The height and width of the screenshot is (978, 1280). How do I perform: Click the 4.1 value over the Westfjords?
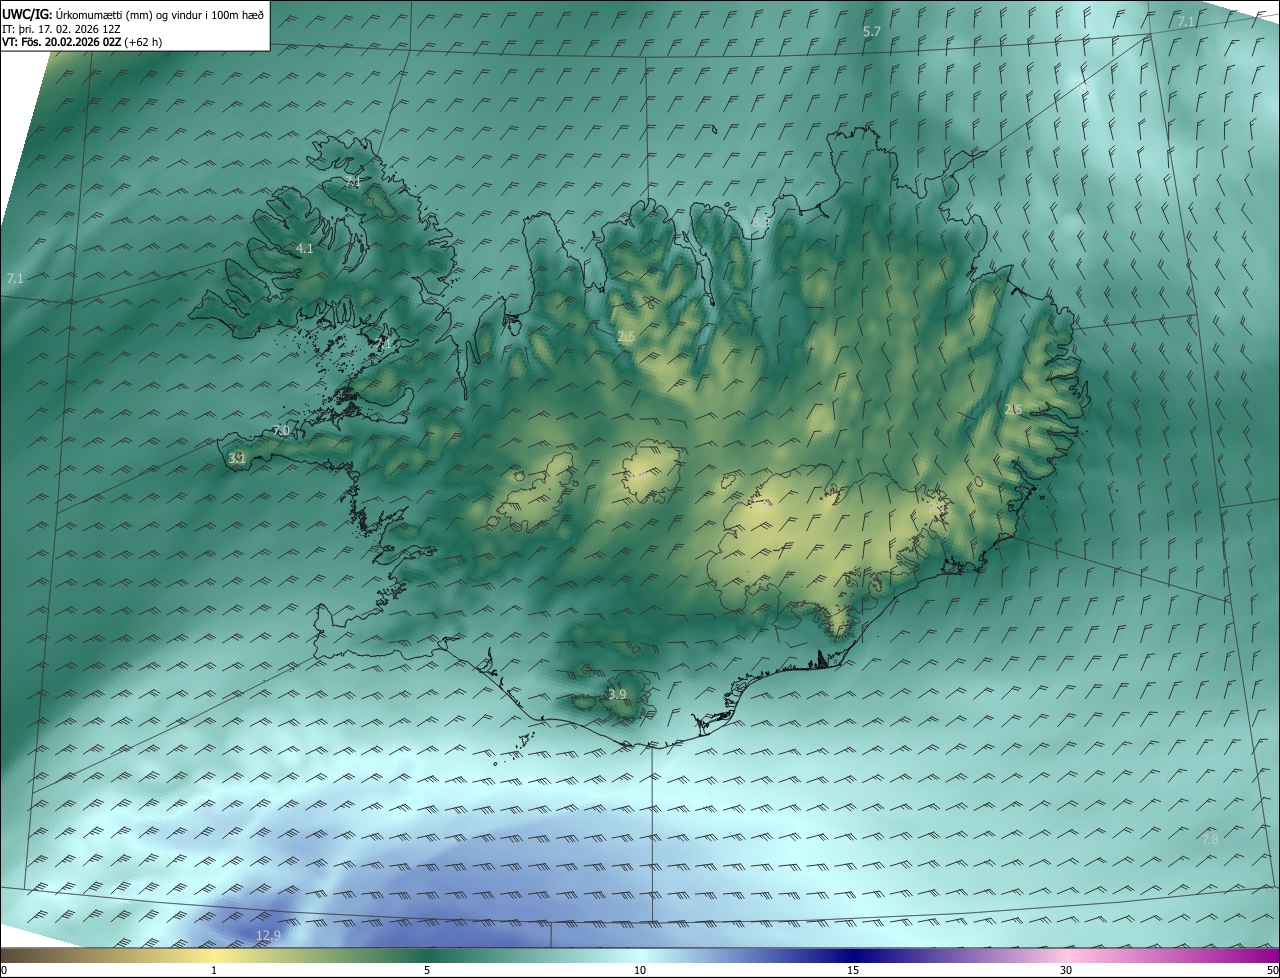tap(305, 249)
